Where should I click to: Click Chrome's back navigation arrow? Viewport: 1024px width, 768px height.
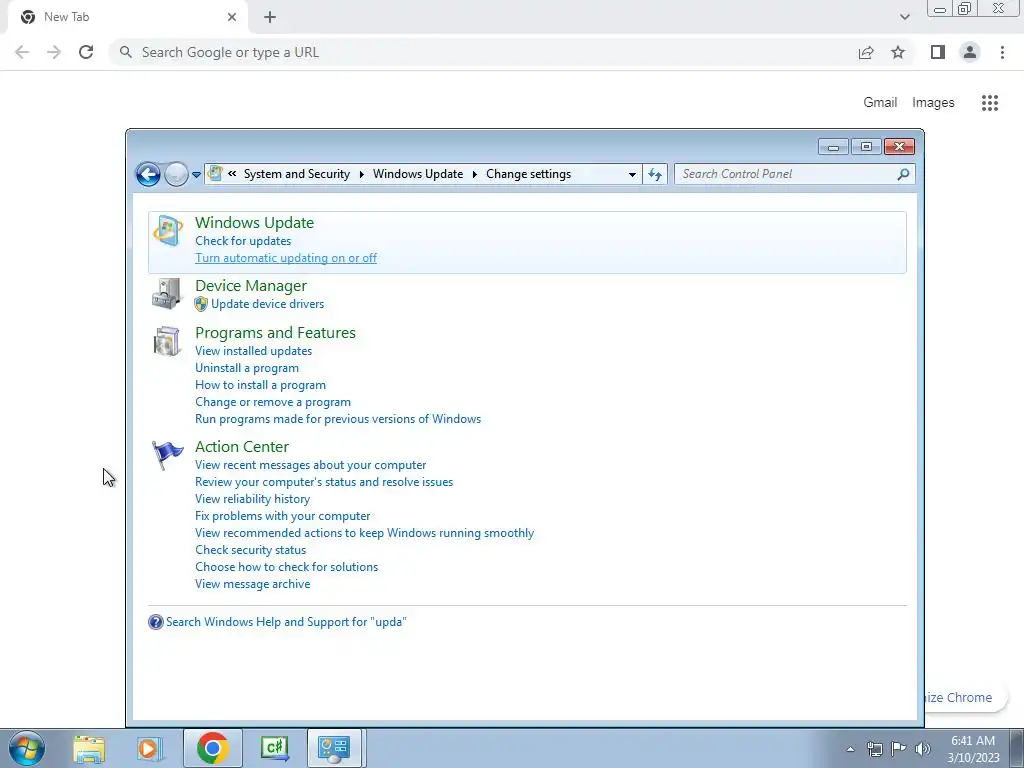[22, 52]
